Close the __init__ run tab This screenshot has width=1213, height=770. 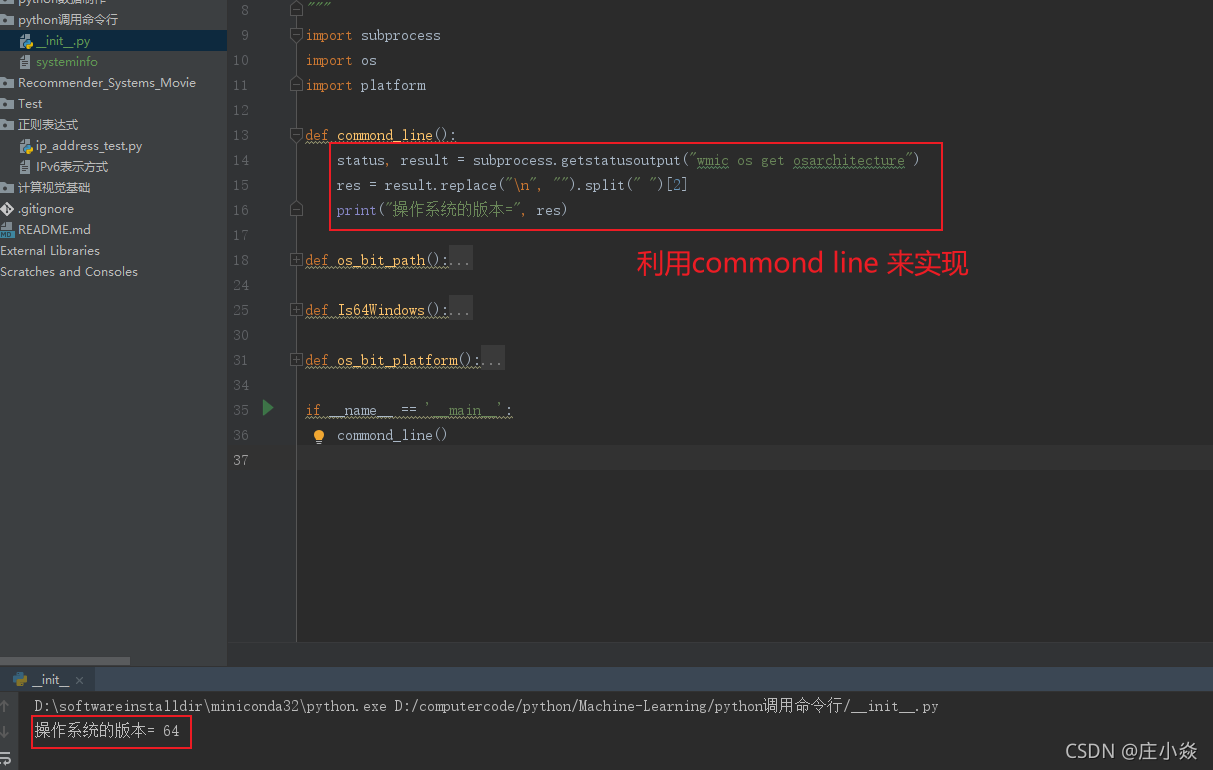[x=80, y=680]
